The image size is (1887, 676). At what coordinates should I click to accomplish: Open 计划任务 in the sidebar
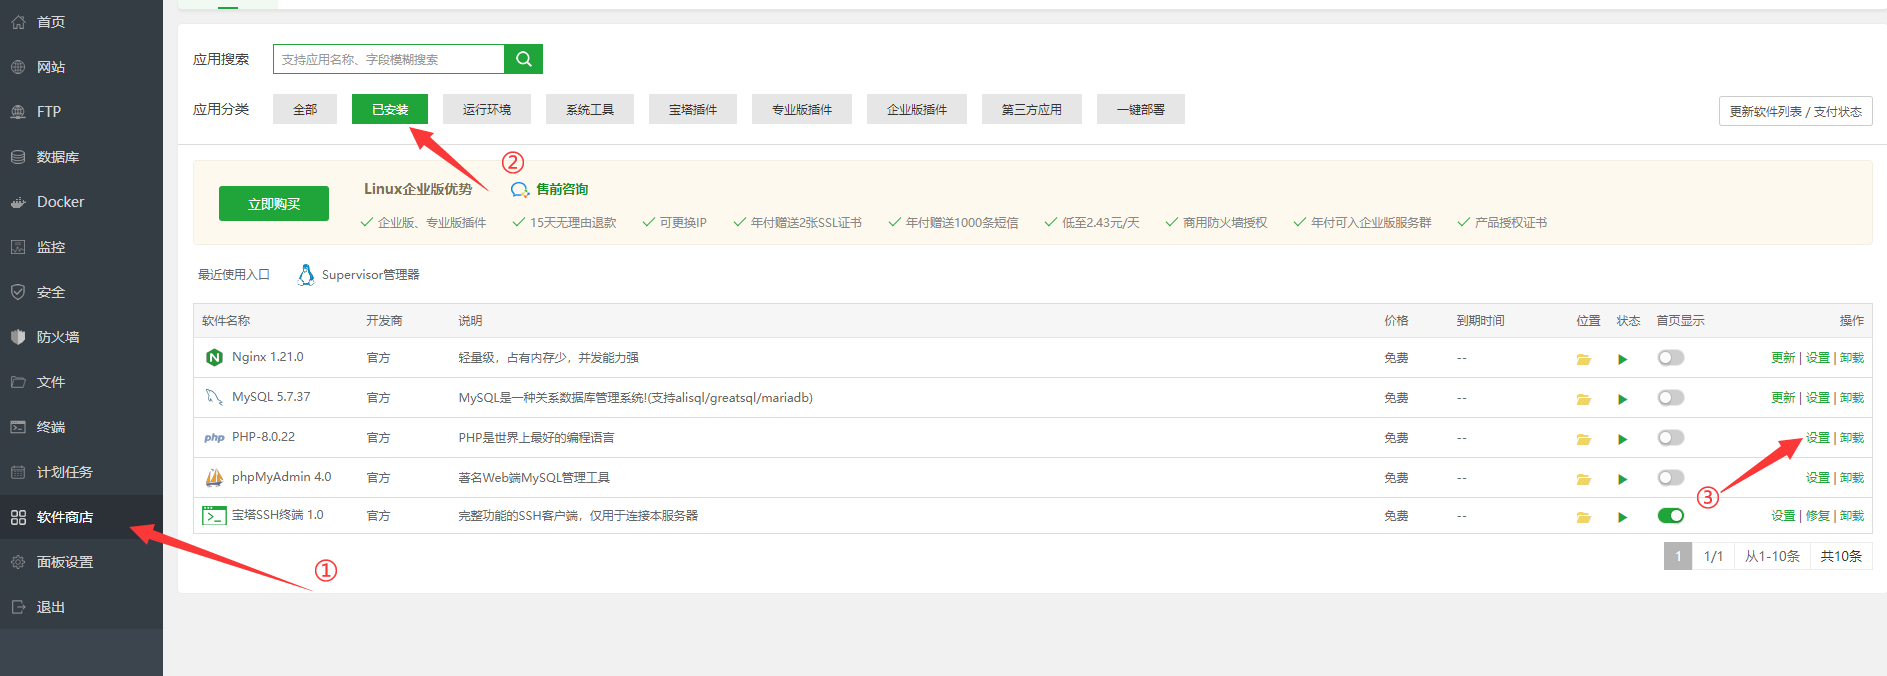click(81, 472)
